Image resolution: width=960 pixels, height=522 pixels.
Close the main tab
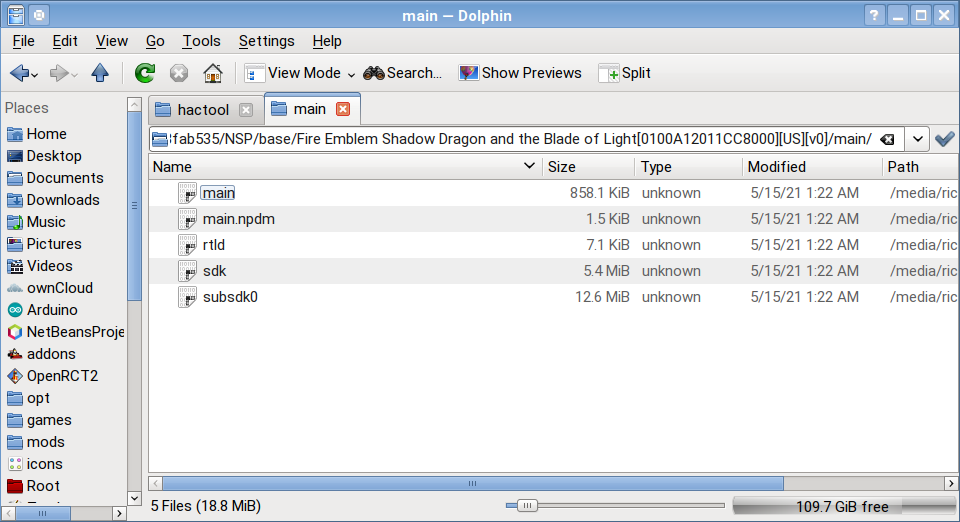coord(343,109)
